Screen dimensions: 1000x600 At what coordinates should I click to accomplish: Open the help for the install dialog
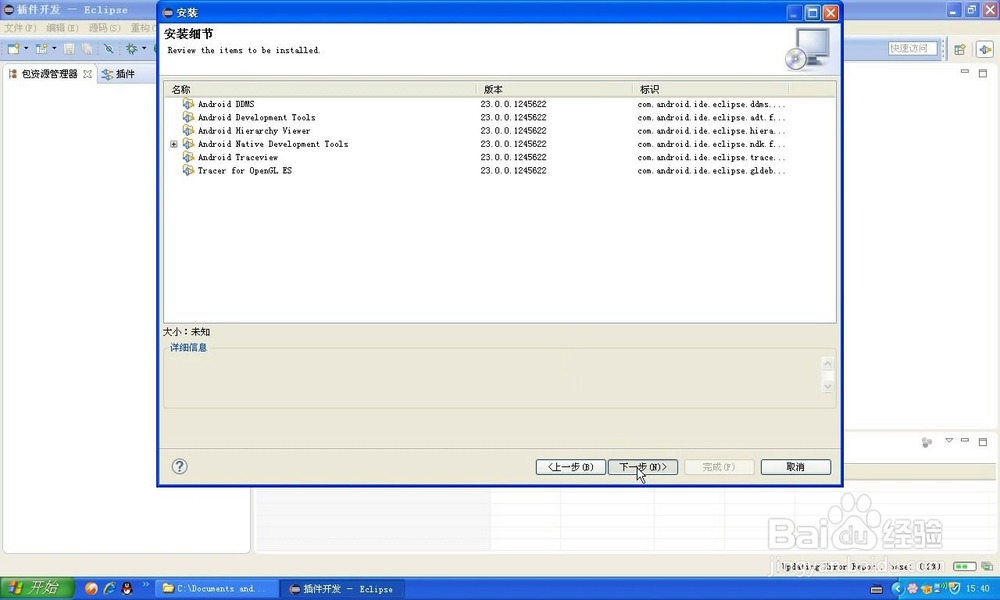point(179,466)
